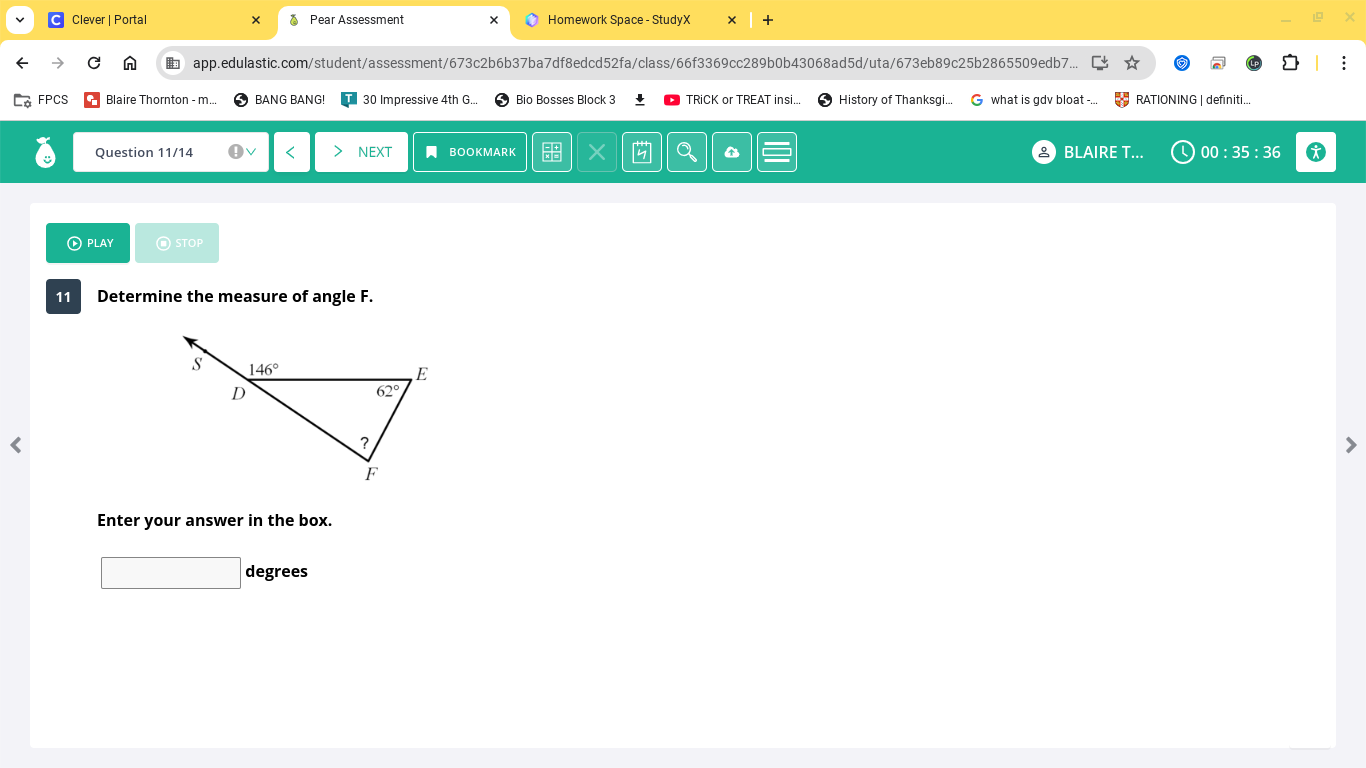Open the tab search chevron dropdown
The width and height of the screenshot is (1366, 768).
pos(19,20)
